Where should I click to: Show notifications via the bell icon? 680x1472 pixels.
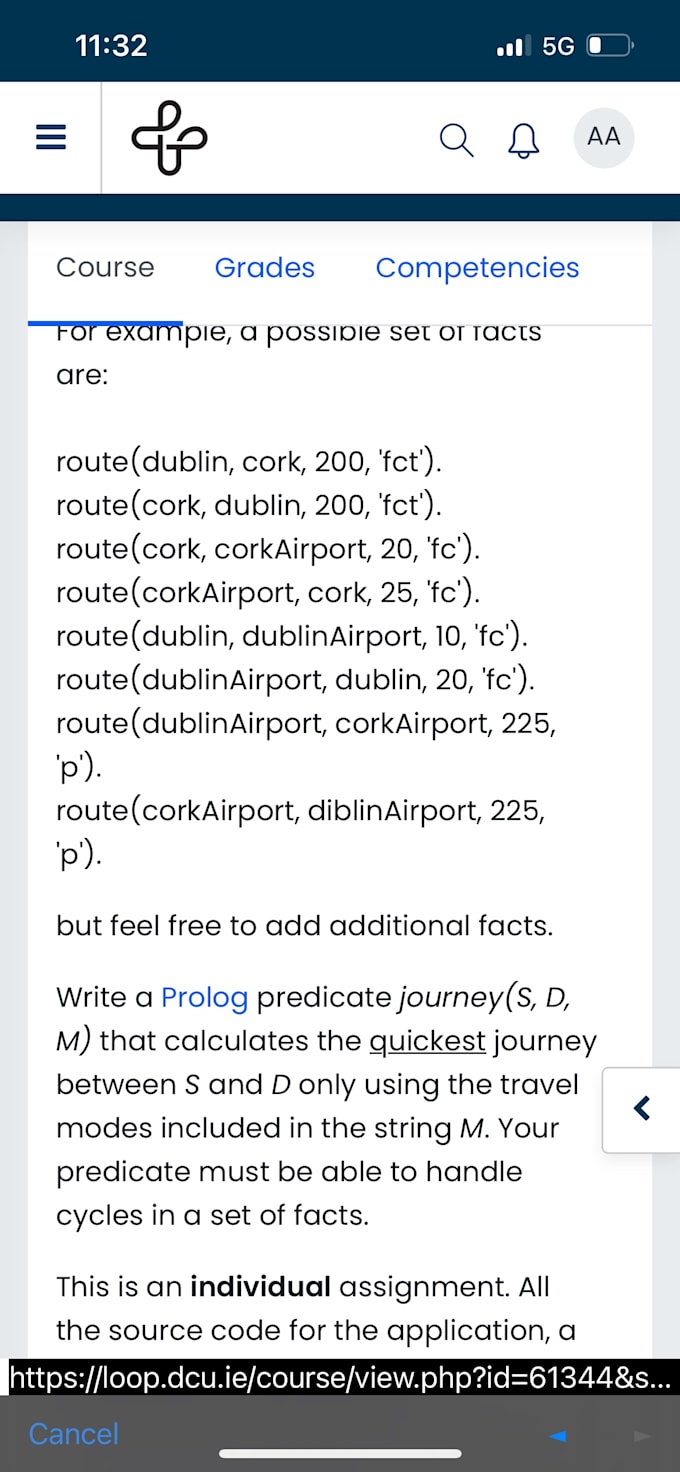(524, 140)
